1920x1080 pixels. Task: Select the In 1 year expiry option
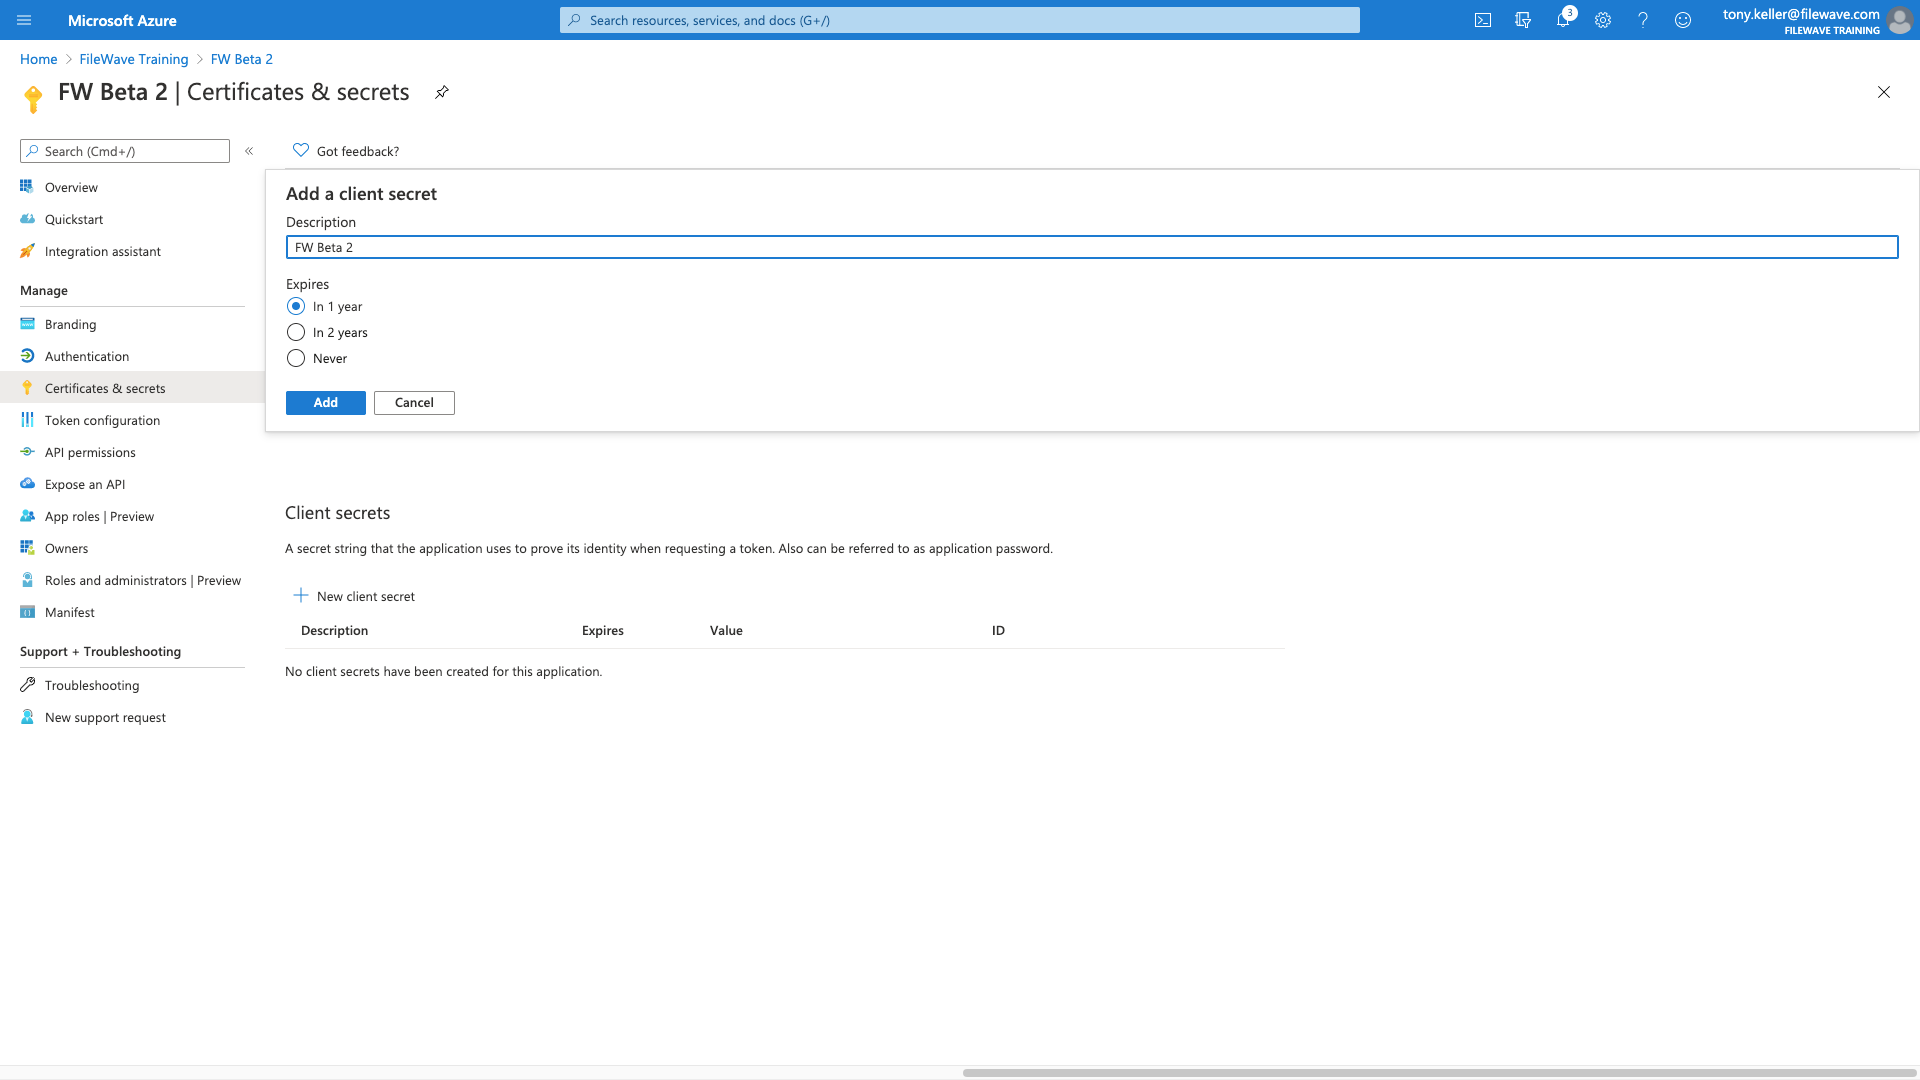point(294,306)
